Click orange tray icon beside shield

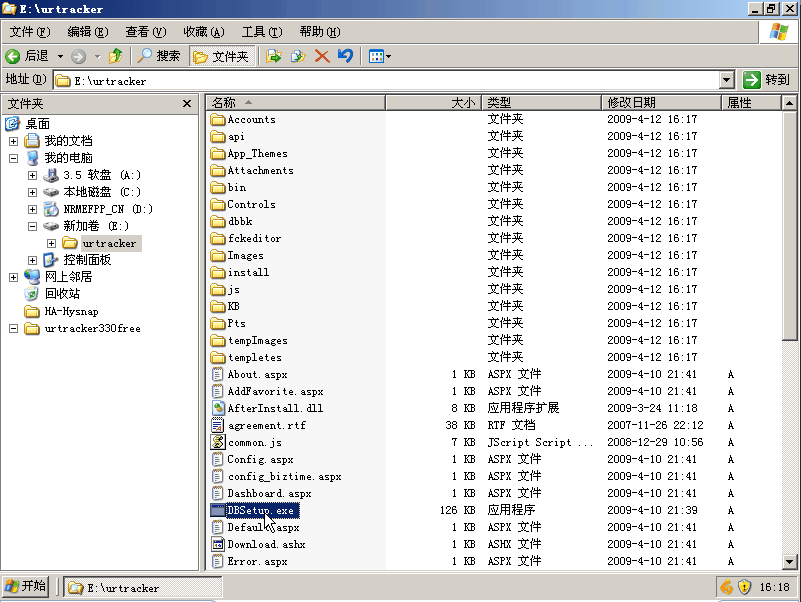click(726, 587)
